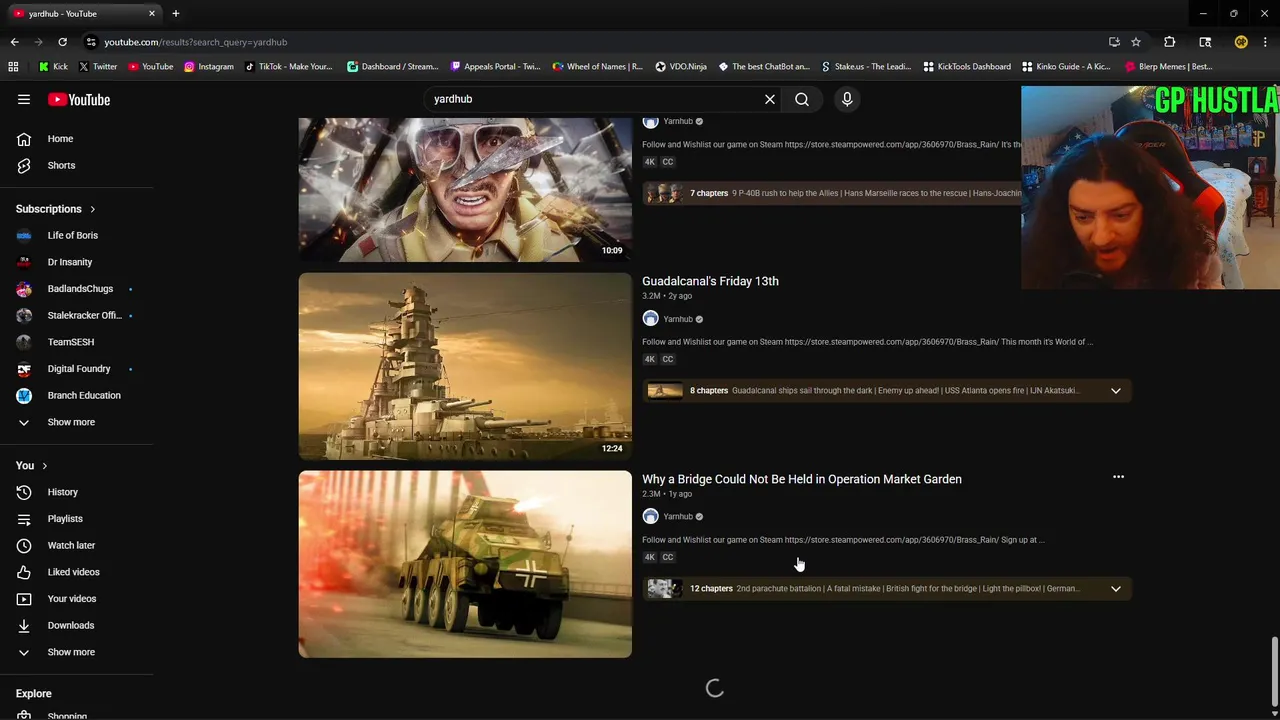Clear the search box with the X icon
This screenshot has height=720, width=1280.
770,99
